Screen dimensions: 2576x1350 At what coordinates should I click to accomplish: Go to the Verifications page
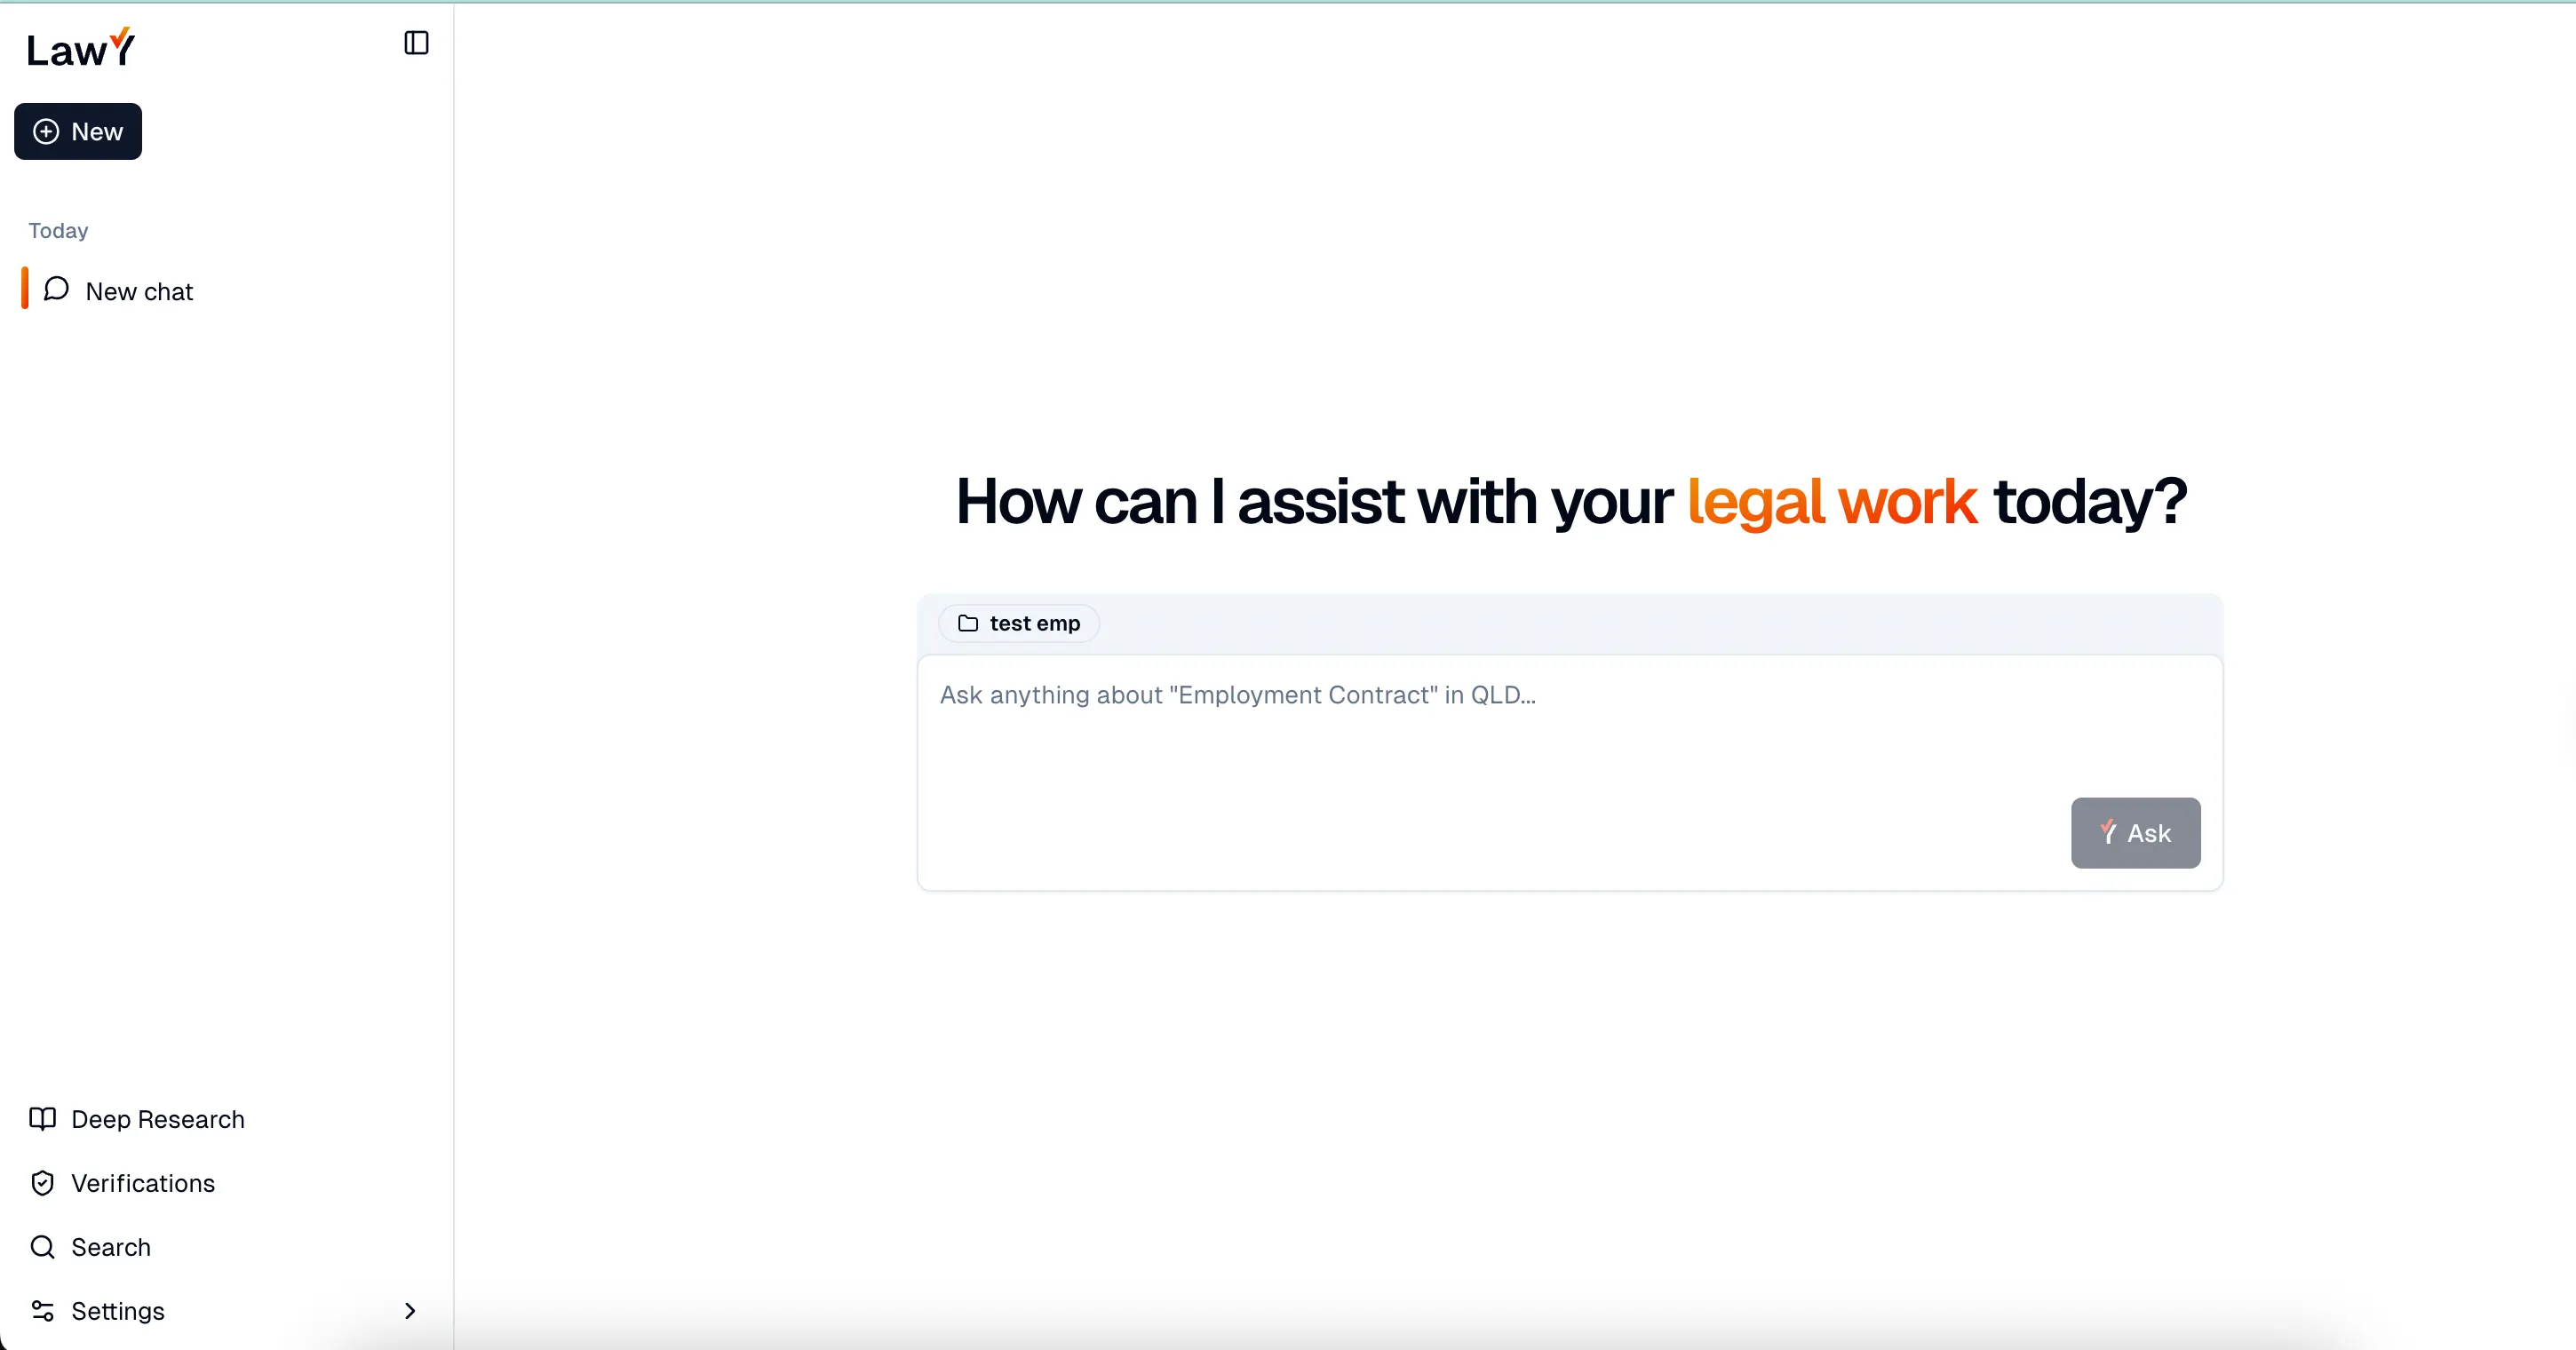click(x=143, y=1183)
